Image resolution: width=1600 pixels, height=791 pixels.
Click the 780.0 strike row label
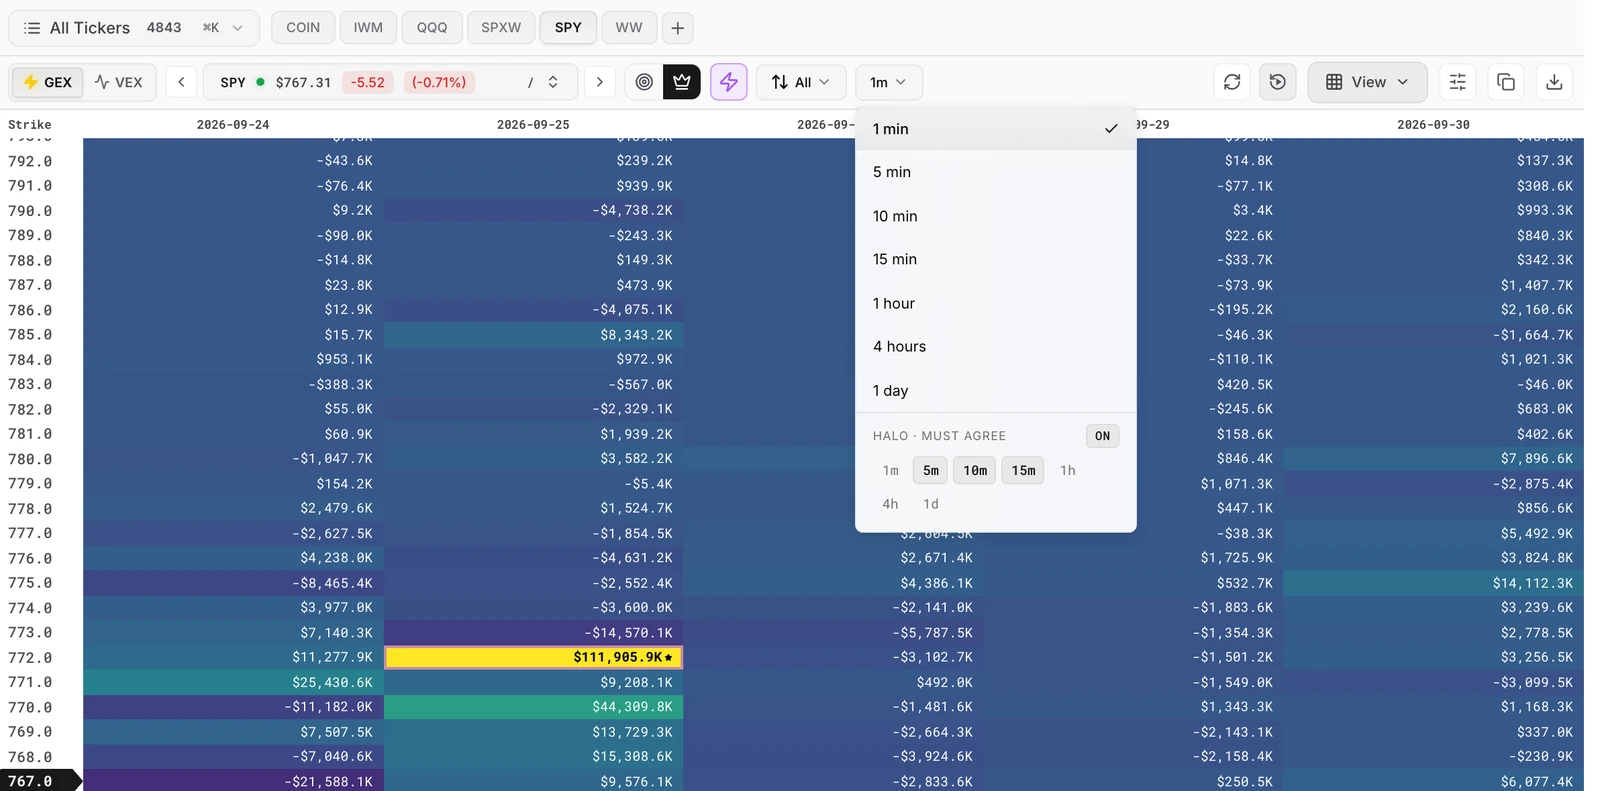[30, 459]
